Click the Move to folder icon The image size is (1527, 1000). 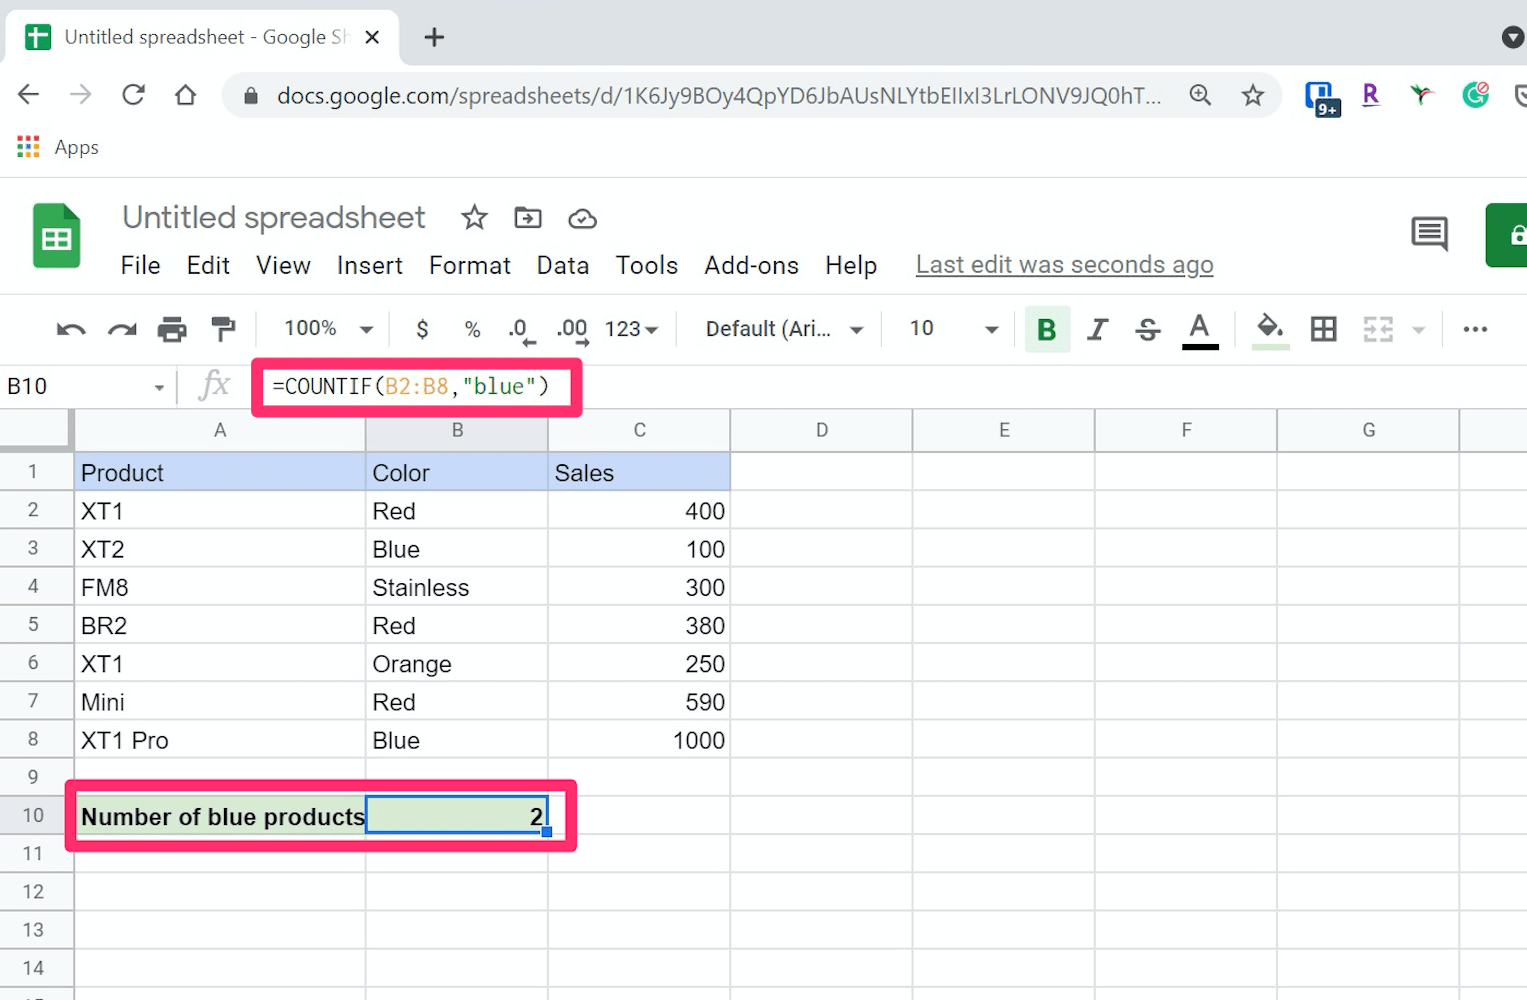(x=528, y=218)
